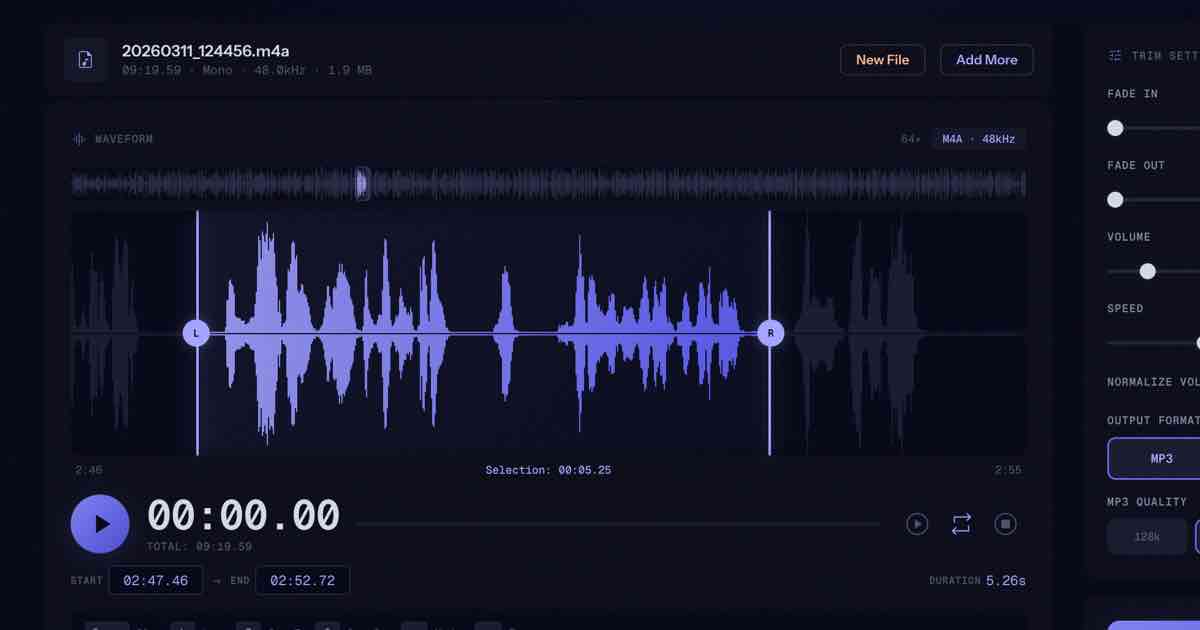Viewport: 1200px width, 630px height.
Task: Click the stop playback icon
Action: pyautogui.click(x=1005, y=524)
